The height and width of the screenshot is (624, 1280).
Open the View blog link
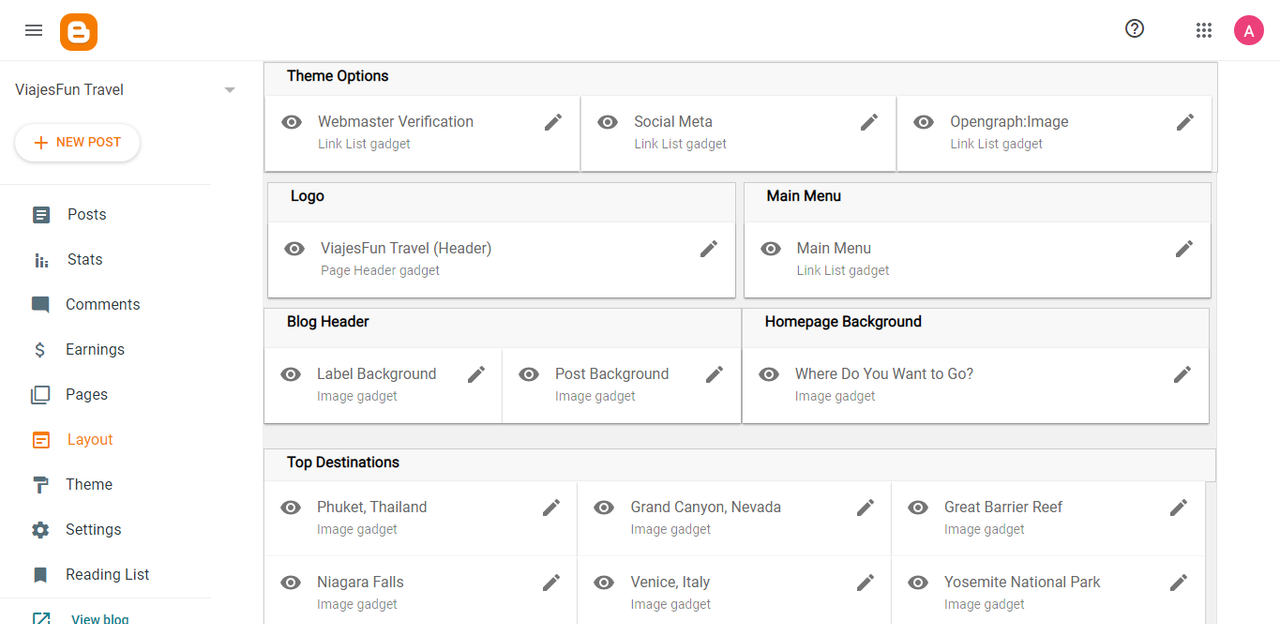99,619
